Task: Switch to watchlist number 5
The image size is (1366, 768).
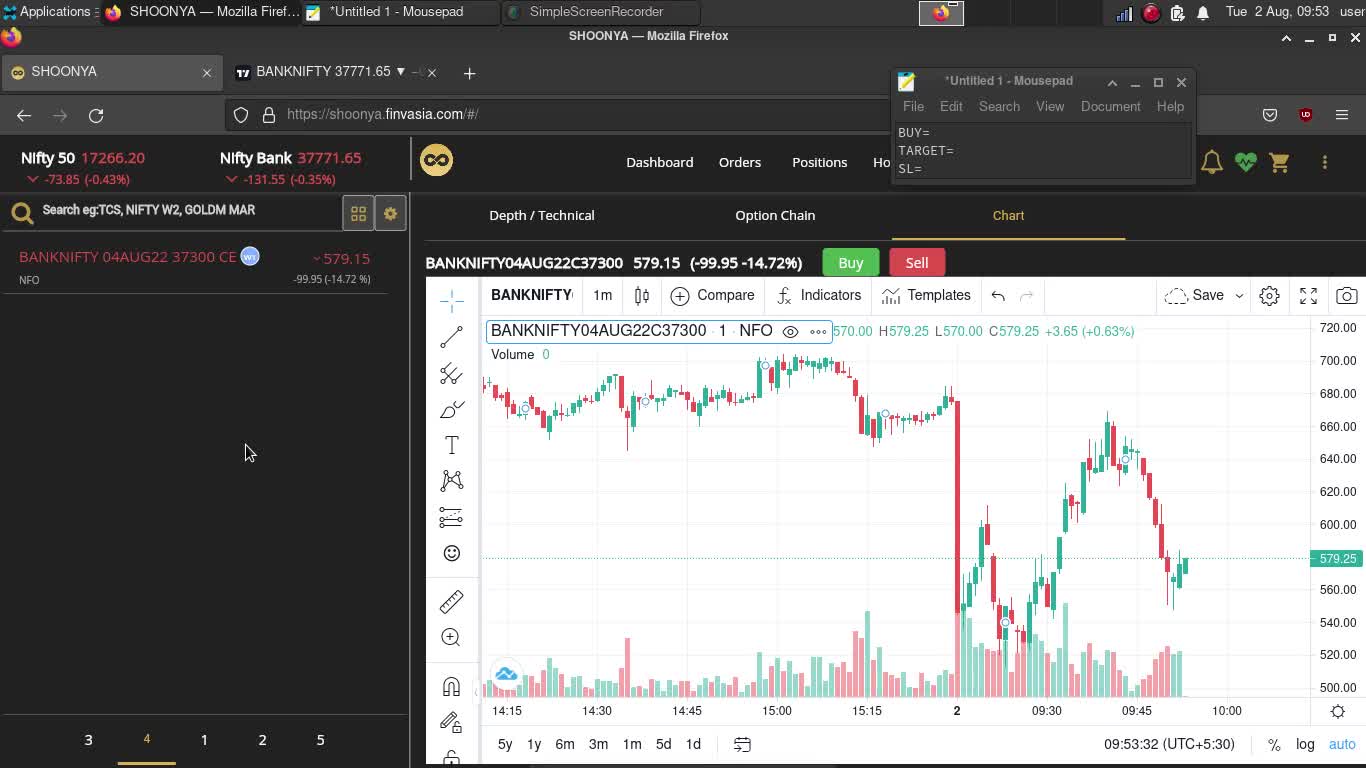Action: 320,740
